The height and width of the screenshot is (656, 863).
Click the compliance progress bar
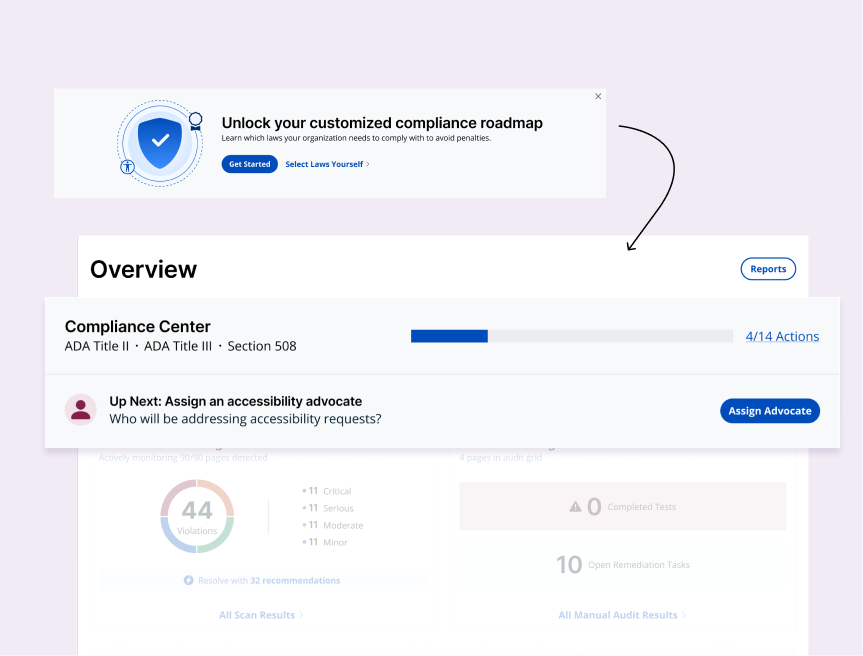click(x=571, y=336)
